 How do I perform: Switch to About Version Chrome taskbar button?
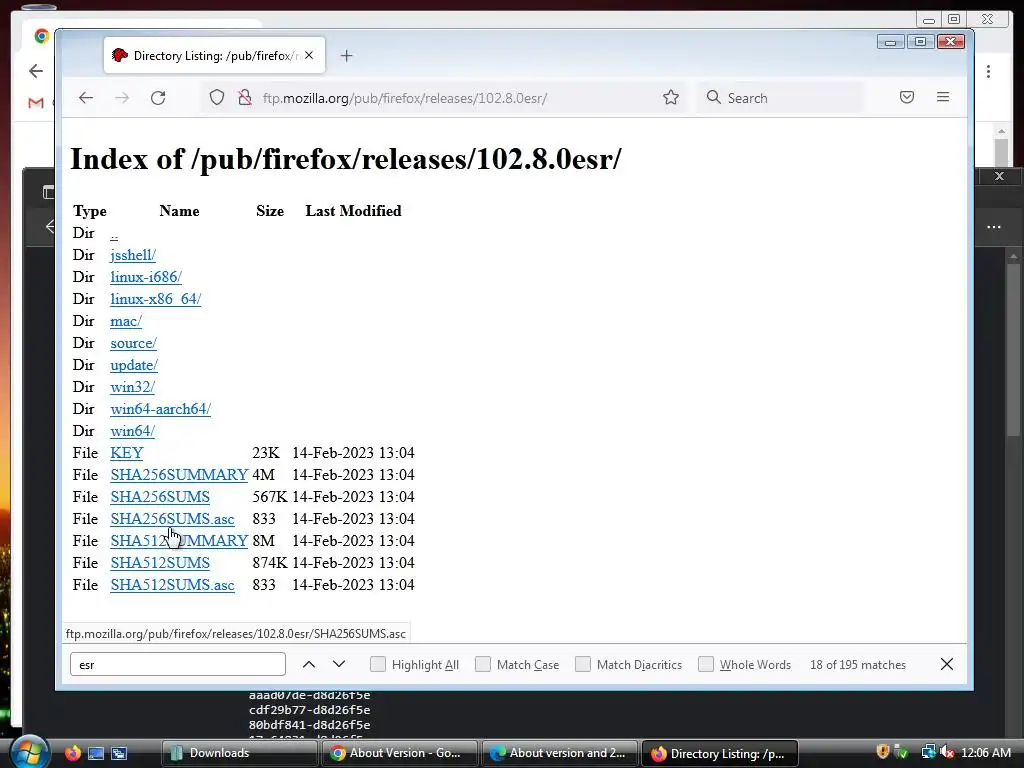click(399, 753)
